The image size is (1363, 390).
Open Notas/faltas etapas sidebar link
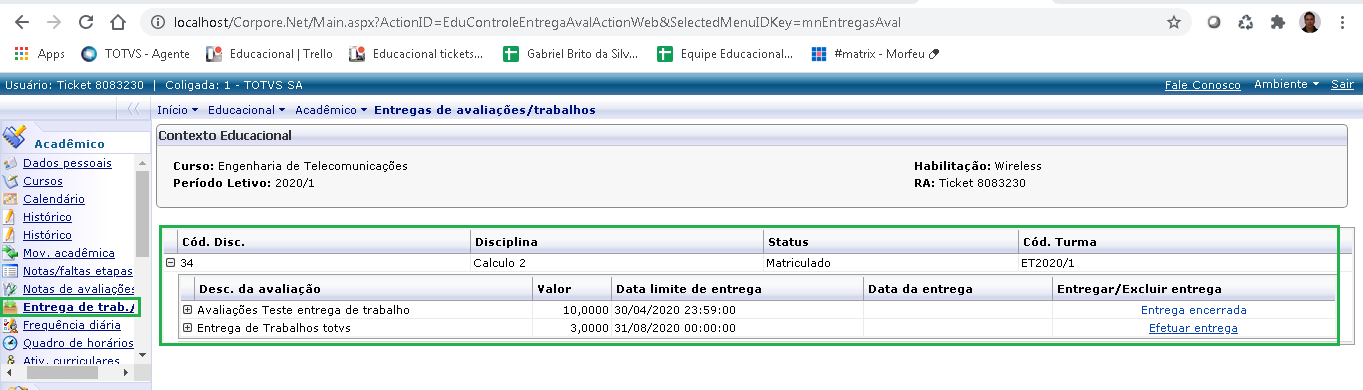pos(77,271)
